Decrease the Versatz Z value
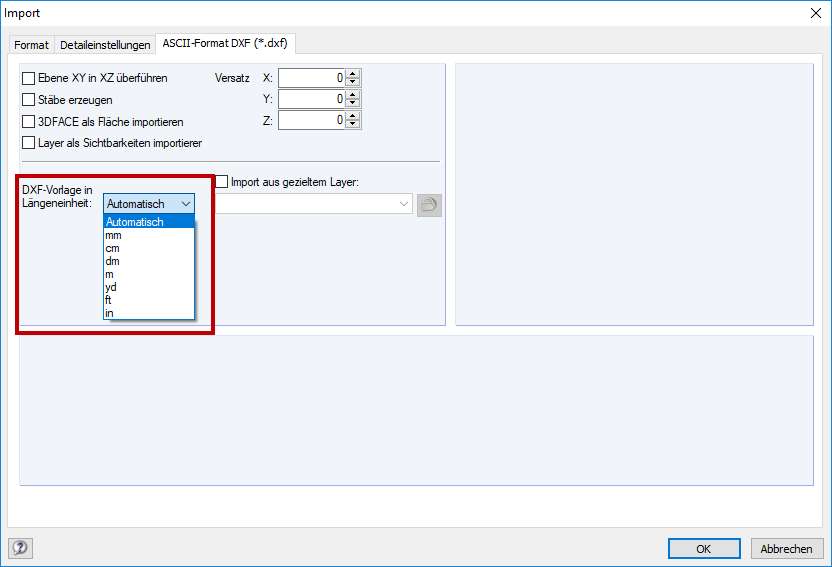 [353, 125]
